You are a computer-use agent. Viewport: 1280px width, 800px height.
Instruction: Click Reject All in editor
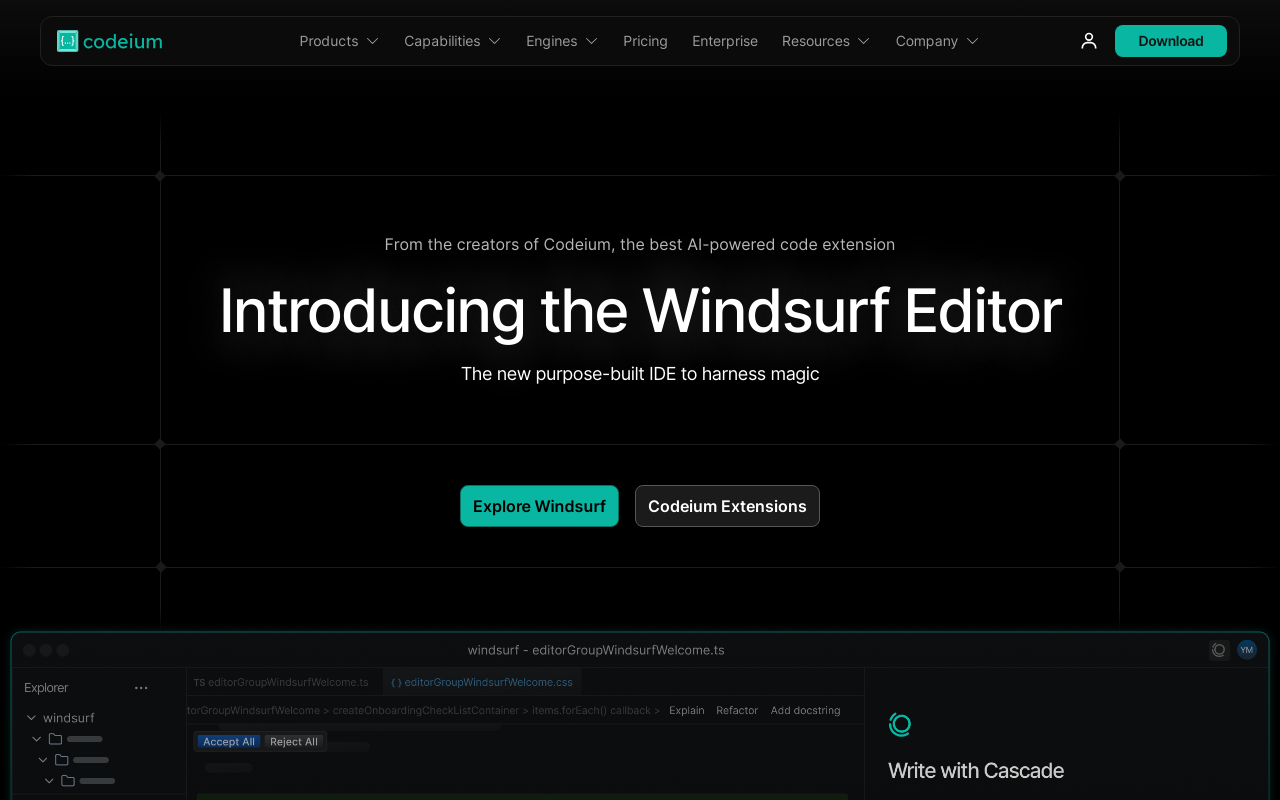[x=294, y=742]
